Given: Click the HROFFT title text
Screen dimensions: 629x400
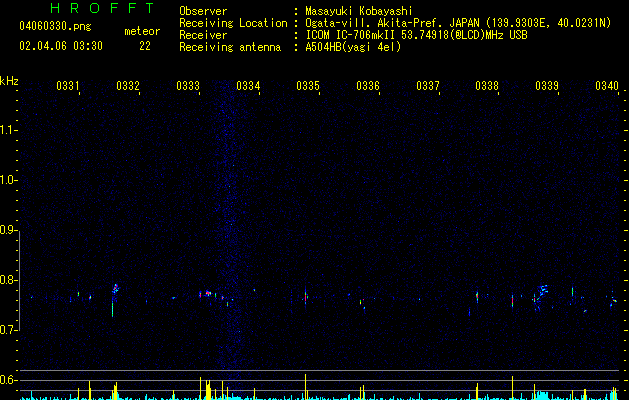Looking at the screenshot, I should pyautogui.click(x=102, y=8).
